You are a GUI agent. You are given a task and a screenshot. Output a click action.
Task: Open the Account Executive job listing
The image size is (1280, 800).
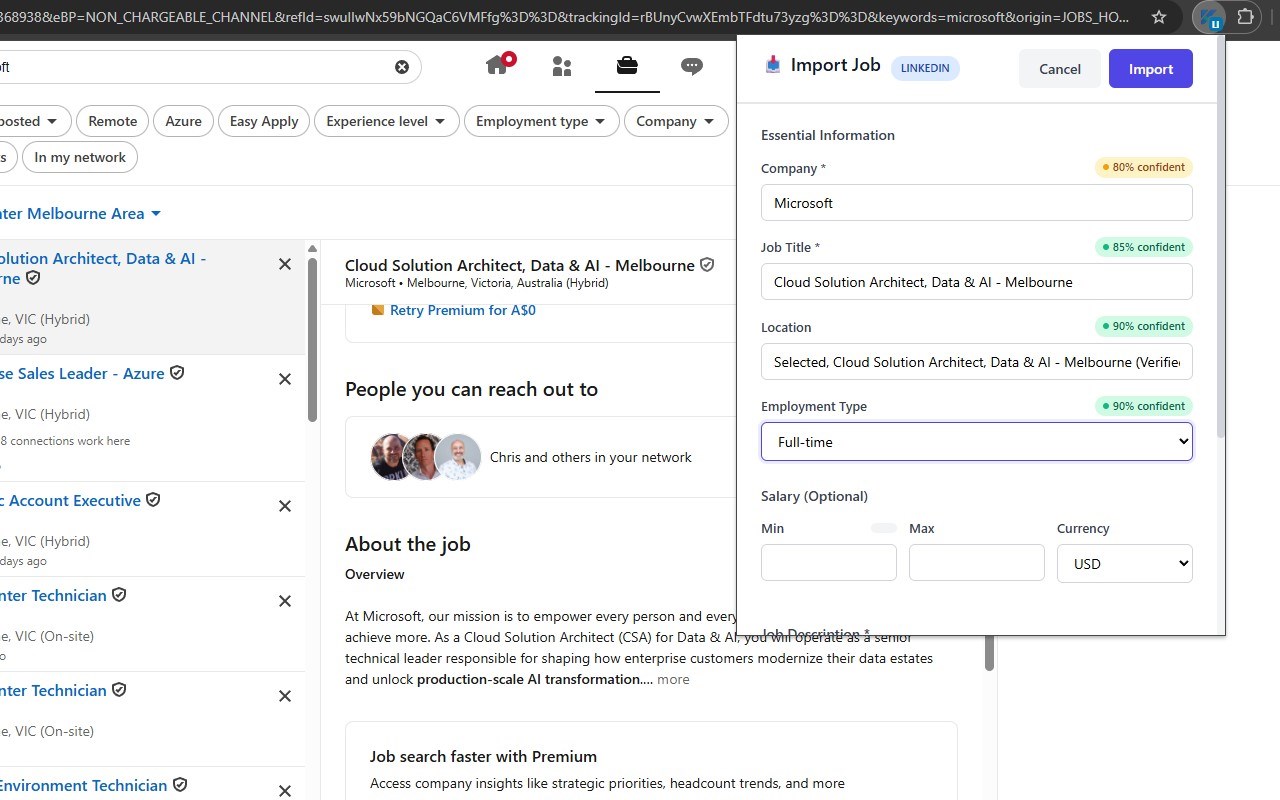[x=70, y=500]
